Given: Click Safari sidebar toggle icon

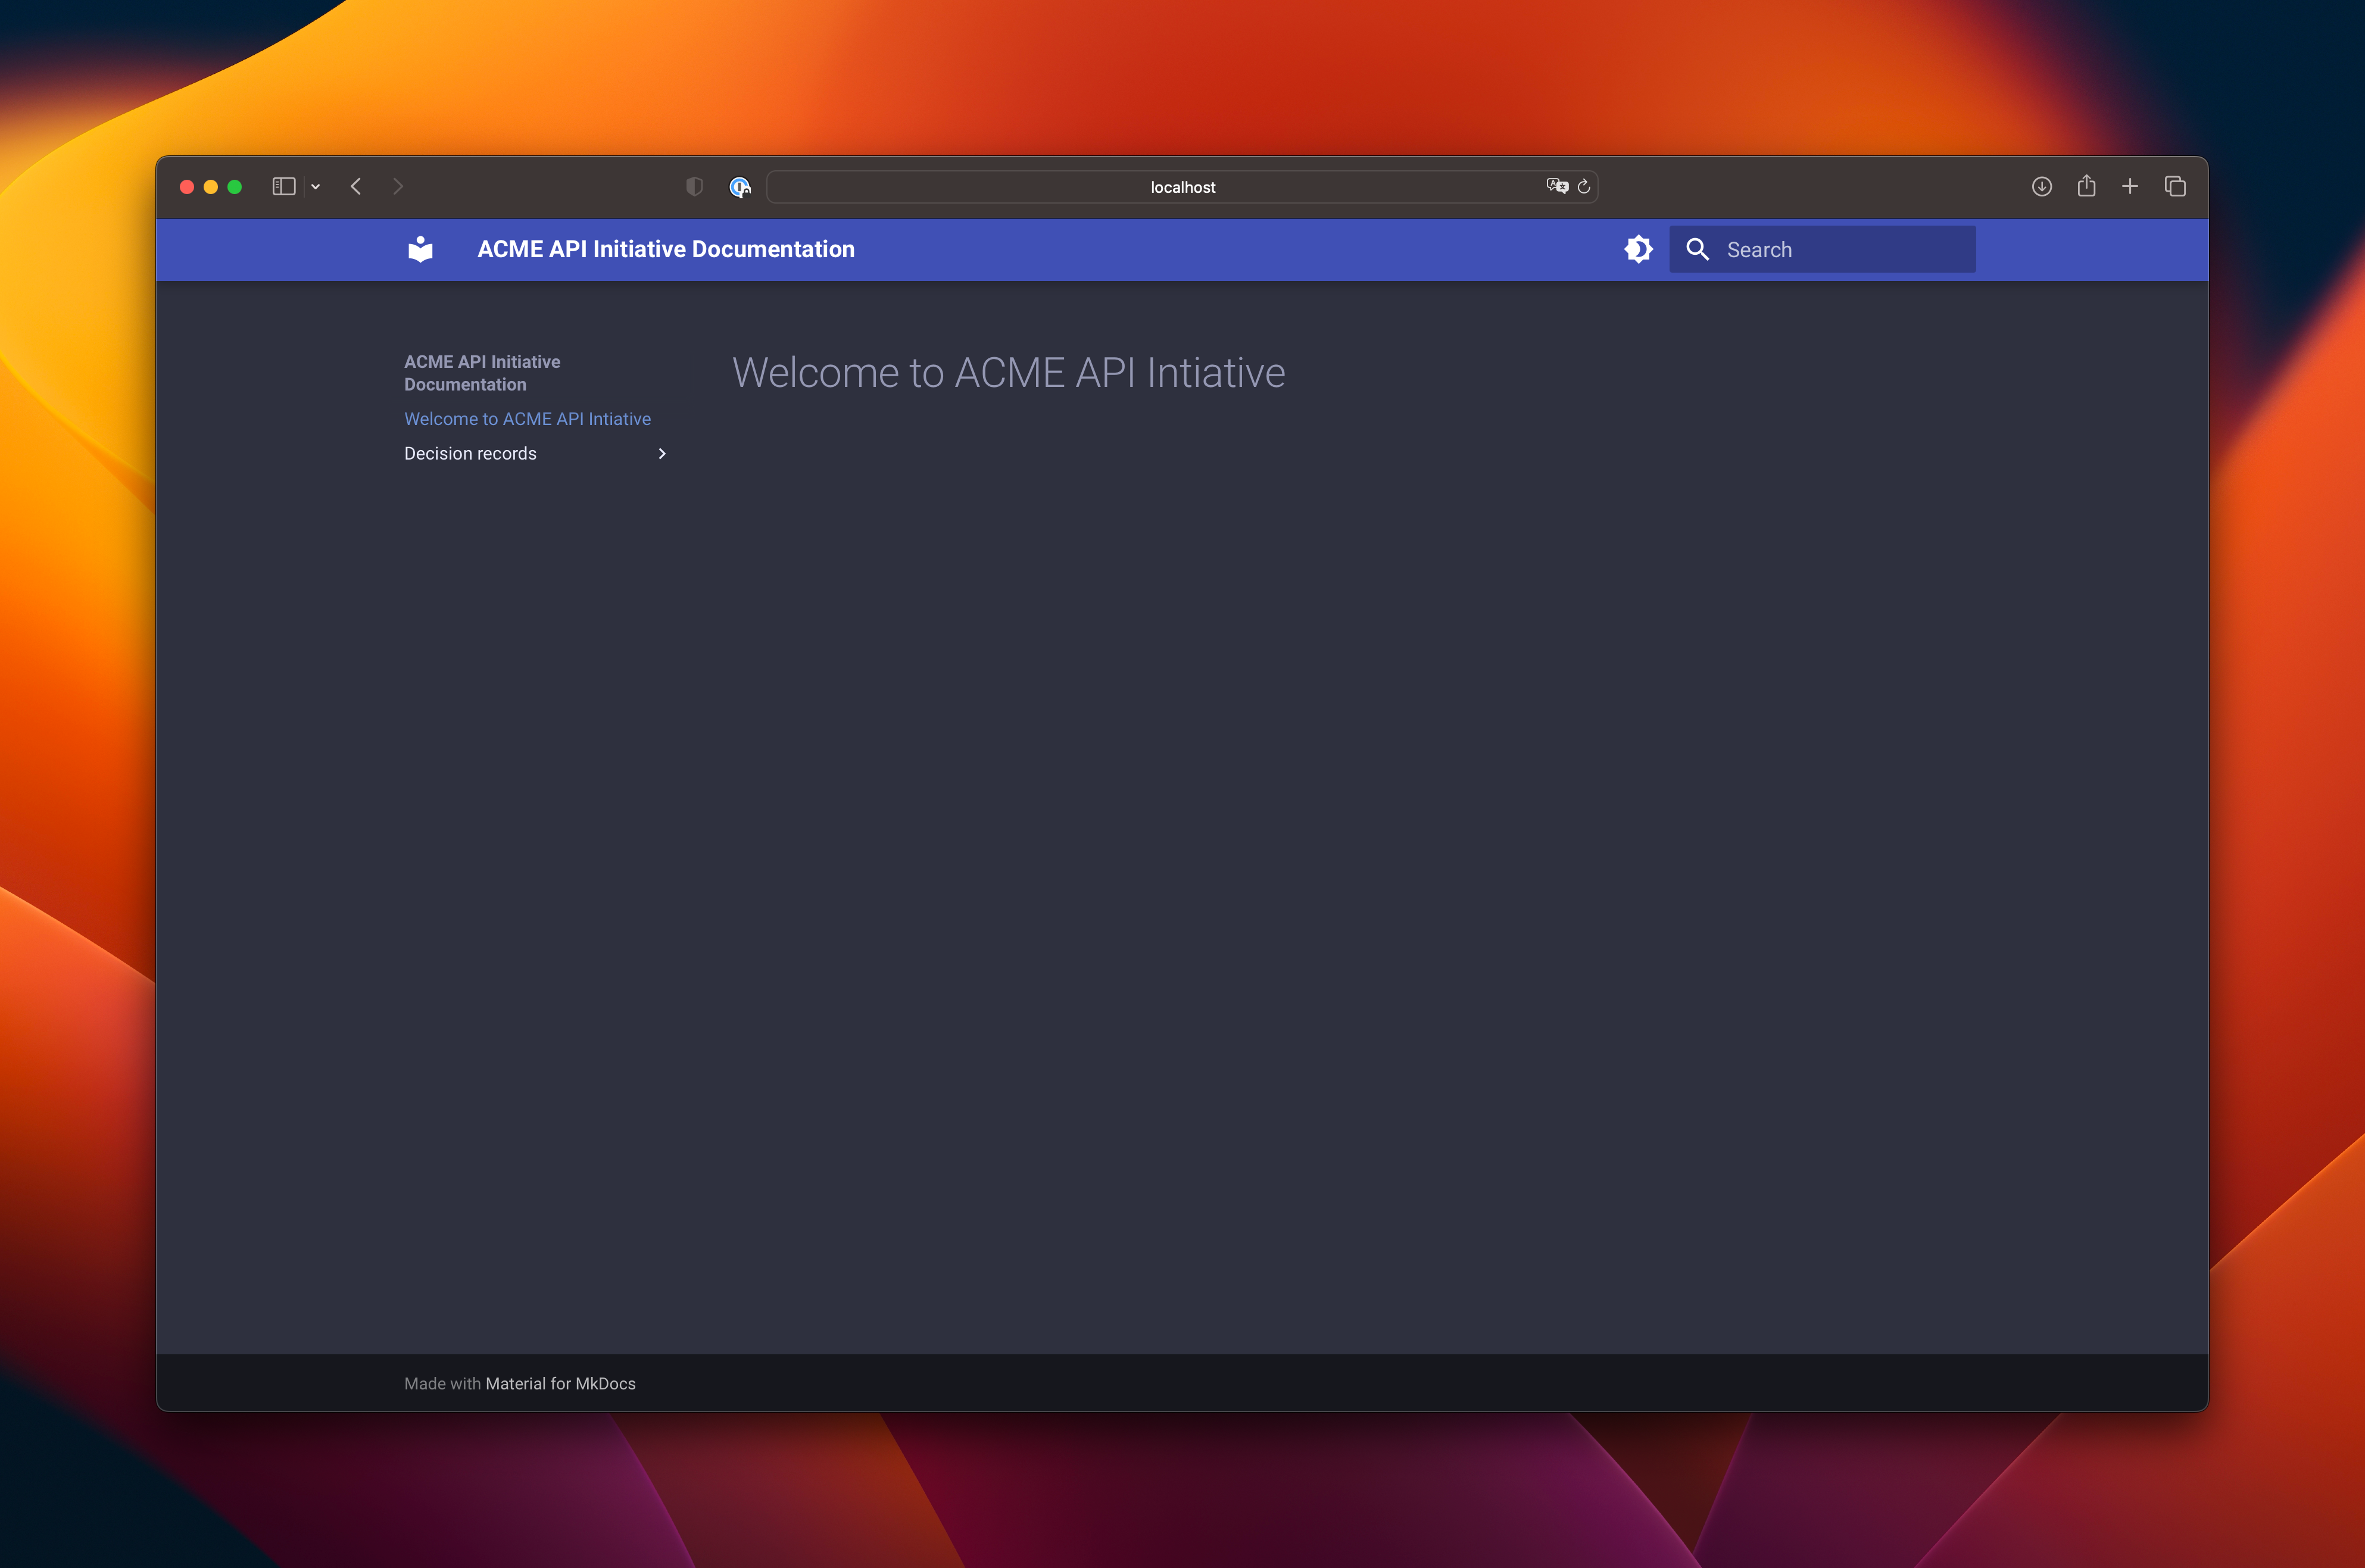Looking at the screenshot, I should (284, 187).
